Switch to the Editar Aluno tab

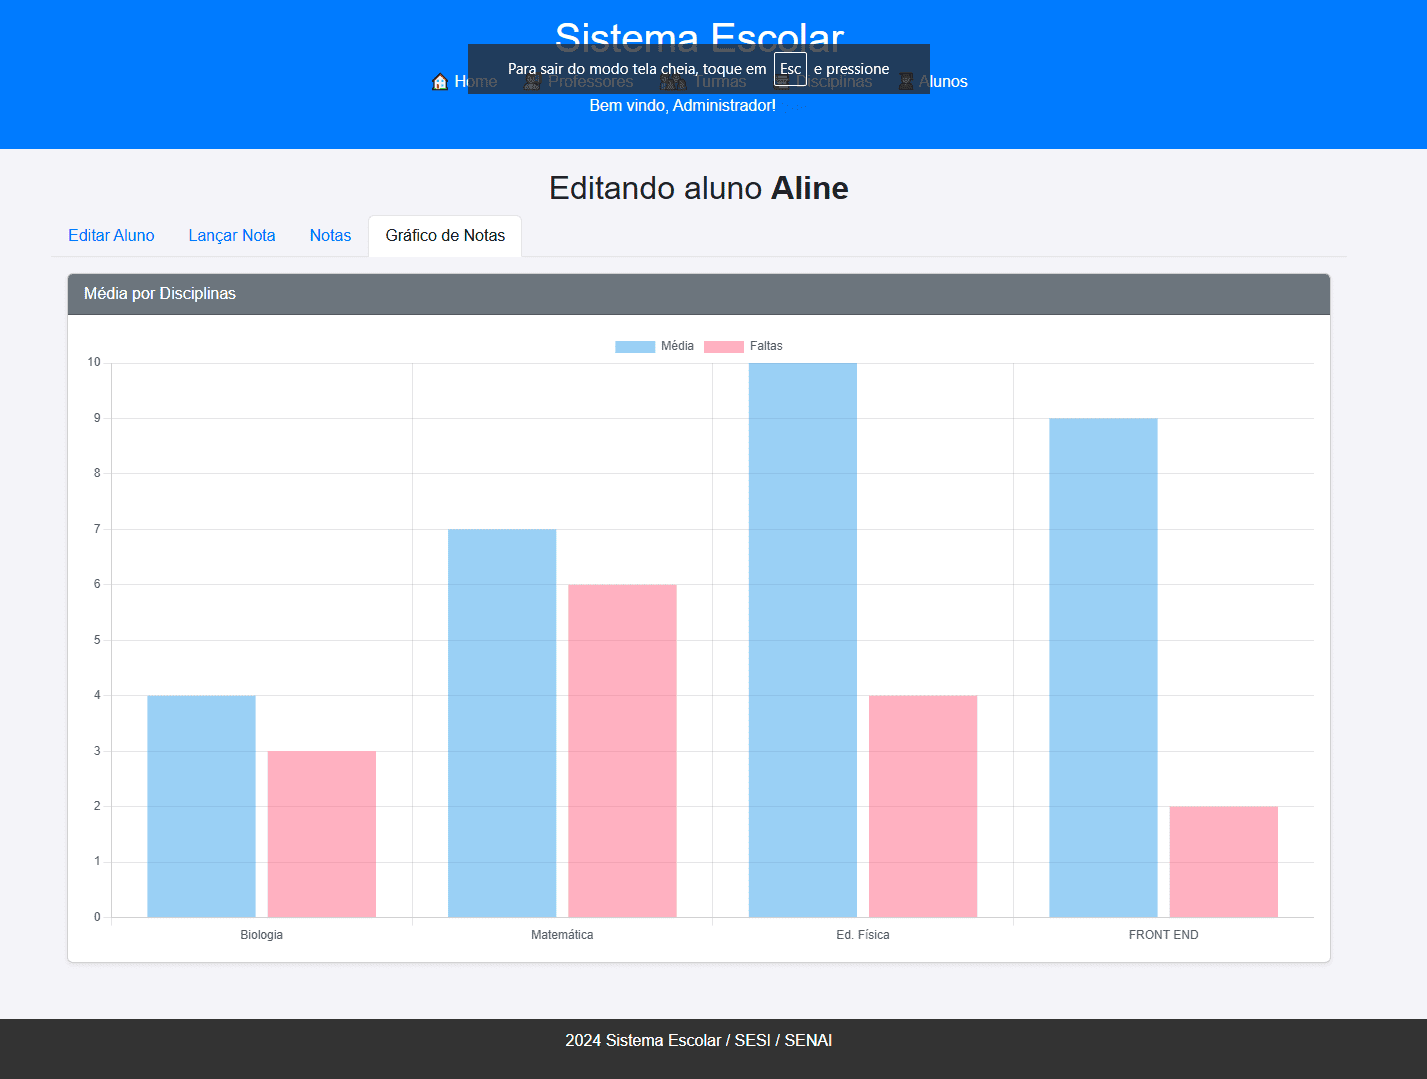[x=111, y=236]
